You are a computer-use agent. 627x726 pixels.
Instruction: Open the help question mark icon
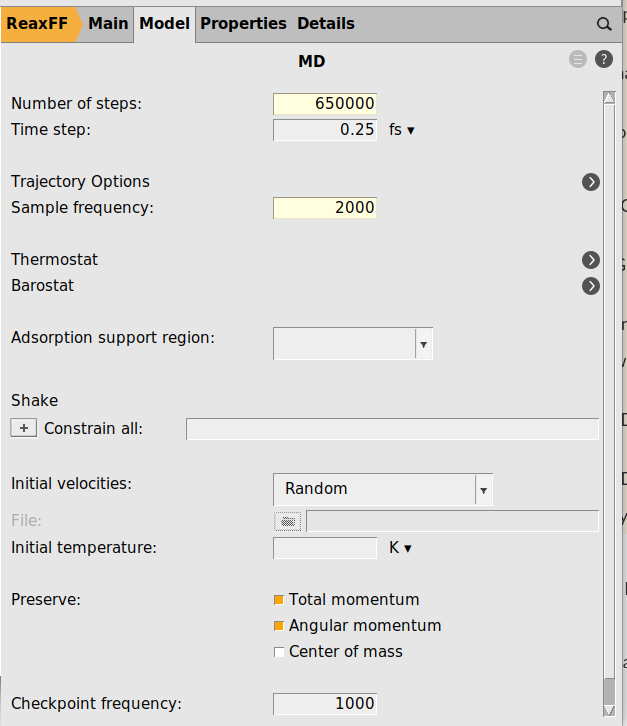tap(604, 60)
